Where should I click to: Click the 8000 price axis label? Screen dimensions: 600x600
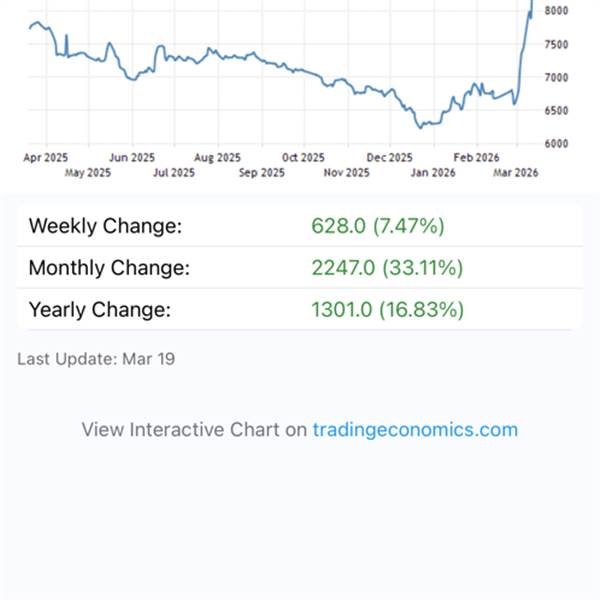coord(557,11)
